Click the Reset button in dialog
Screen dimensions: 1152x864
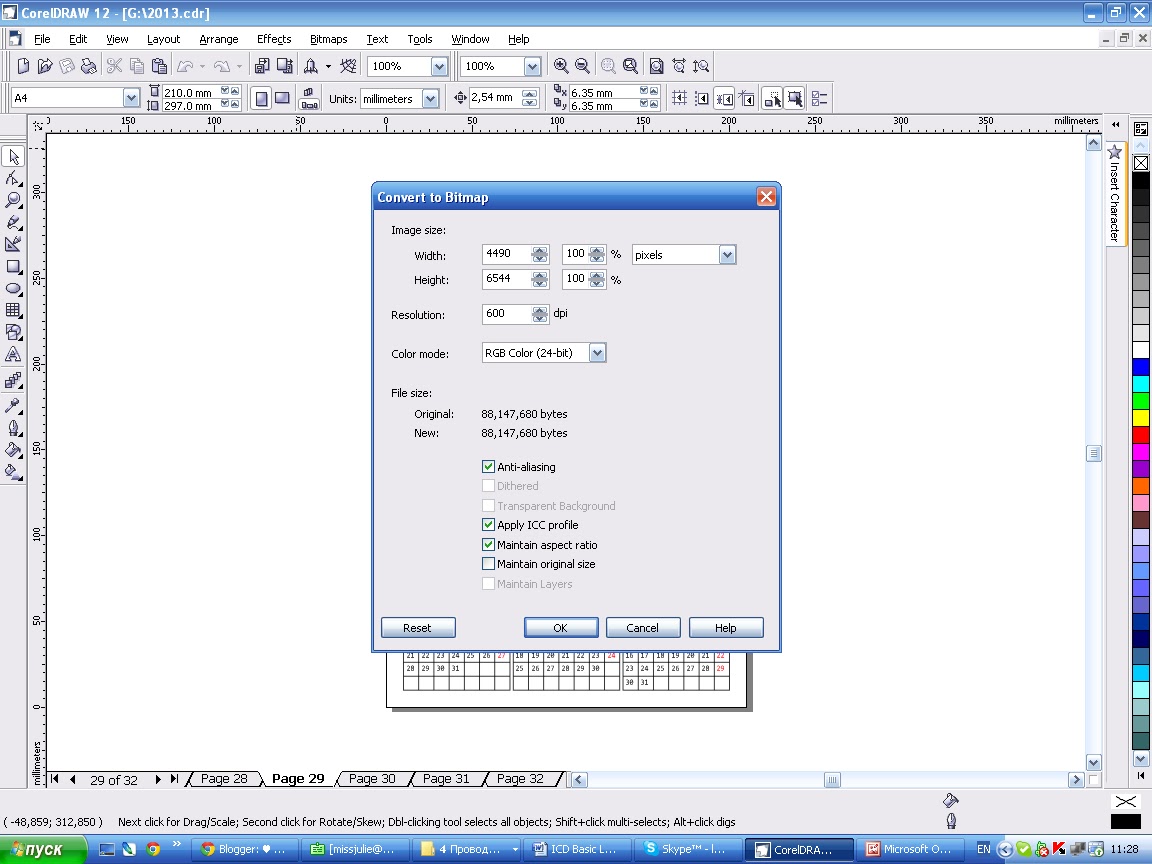point(417,627)
